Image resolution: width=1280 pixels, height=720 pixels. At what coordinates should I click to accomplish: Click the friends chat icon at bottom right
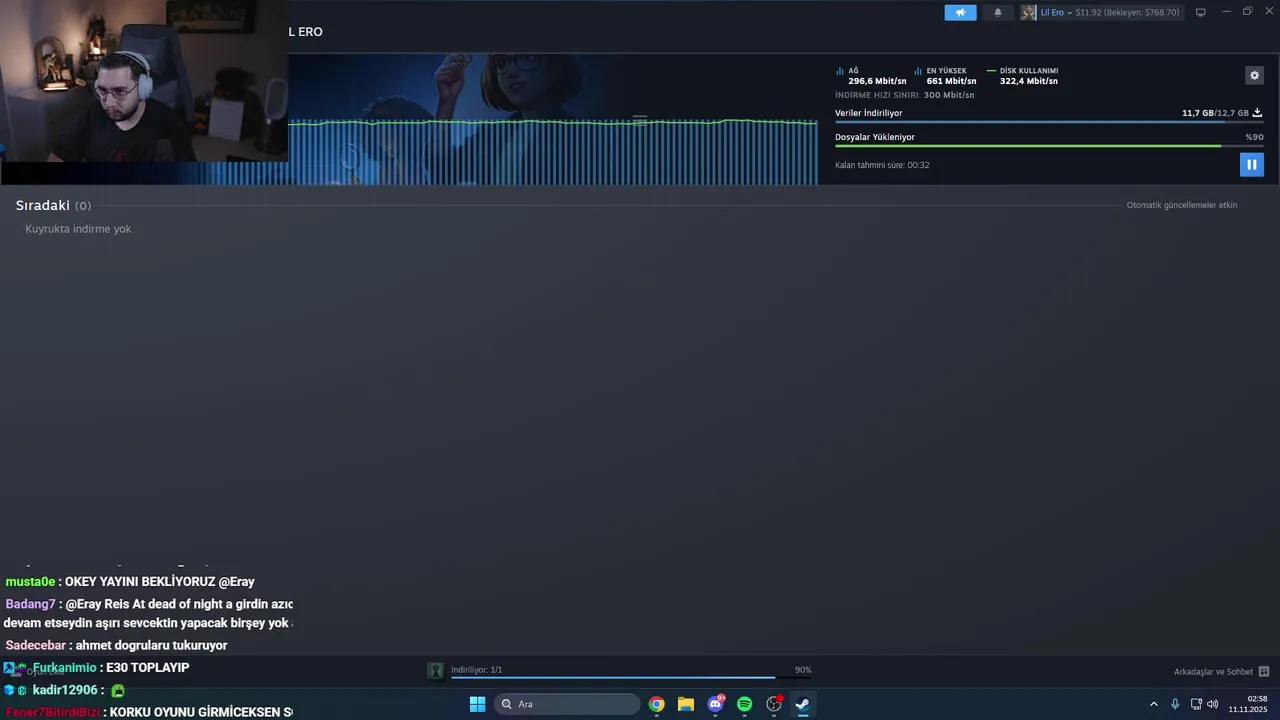1264,672
